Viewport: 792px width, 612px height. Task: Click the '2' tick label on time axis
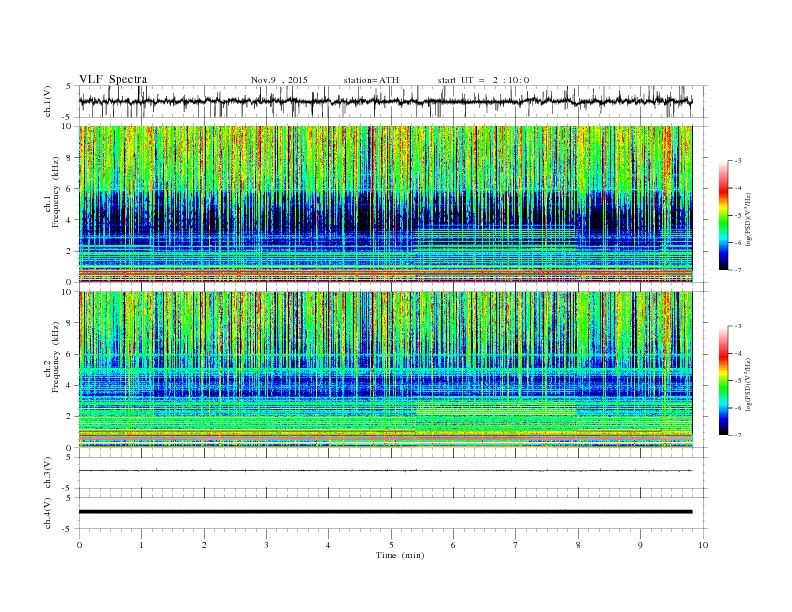[204, 545]
